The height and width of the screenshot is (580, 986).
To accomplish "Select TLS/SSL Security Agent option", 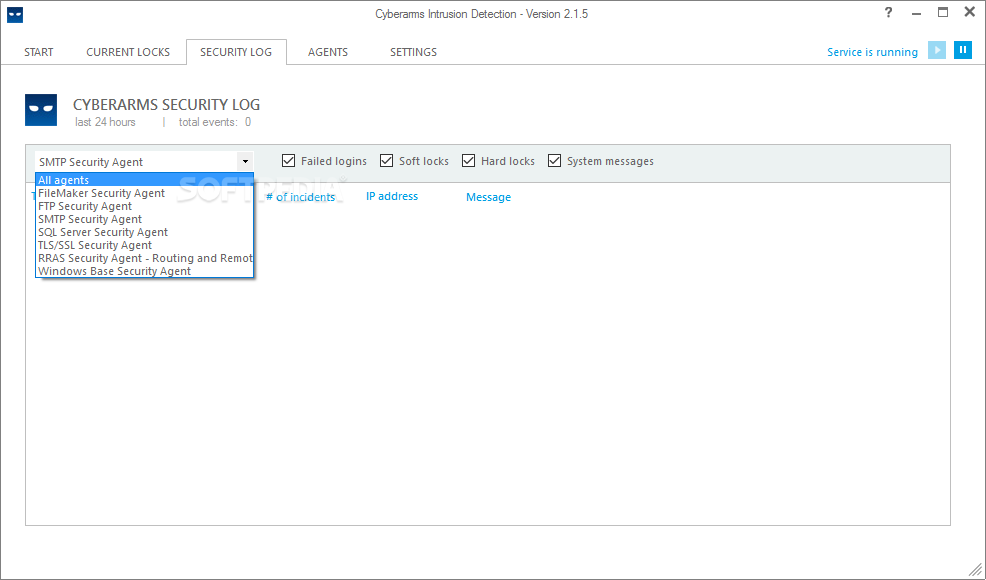I will pos(145,245).
